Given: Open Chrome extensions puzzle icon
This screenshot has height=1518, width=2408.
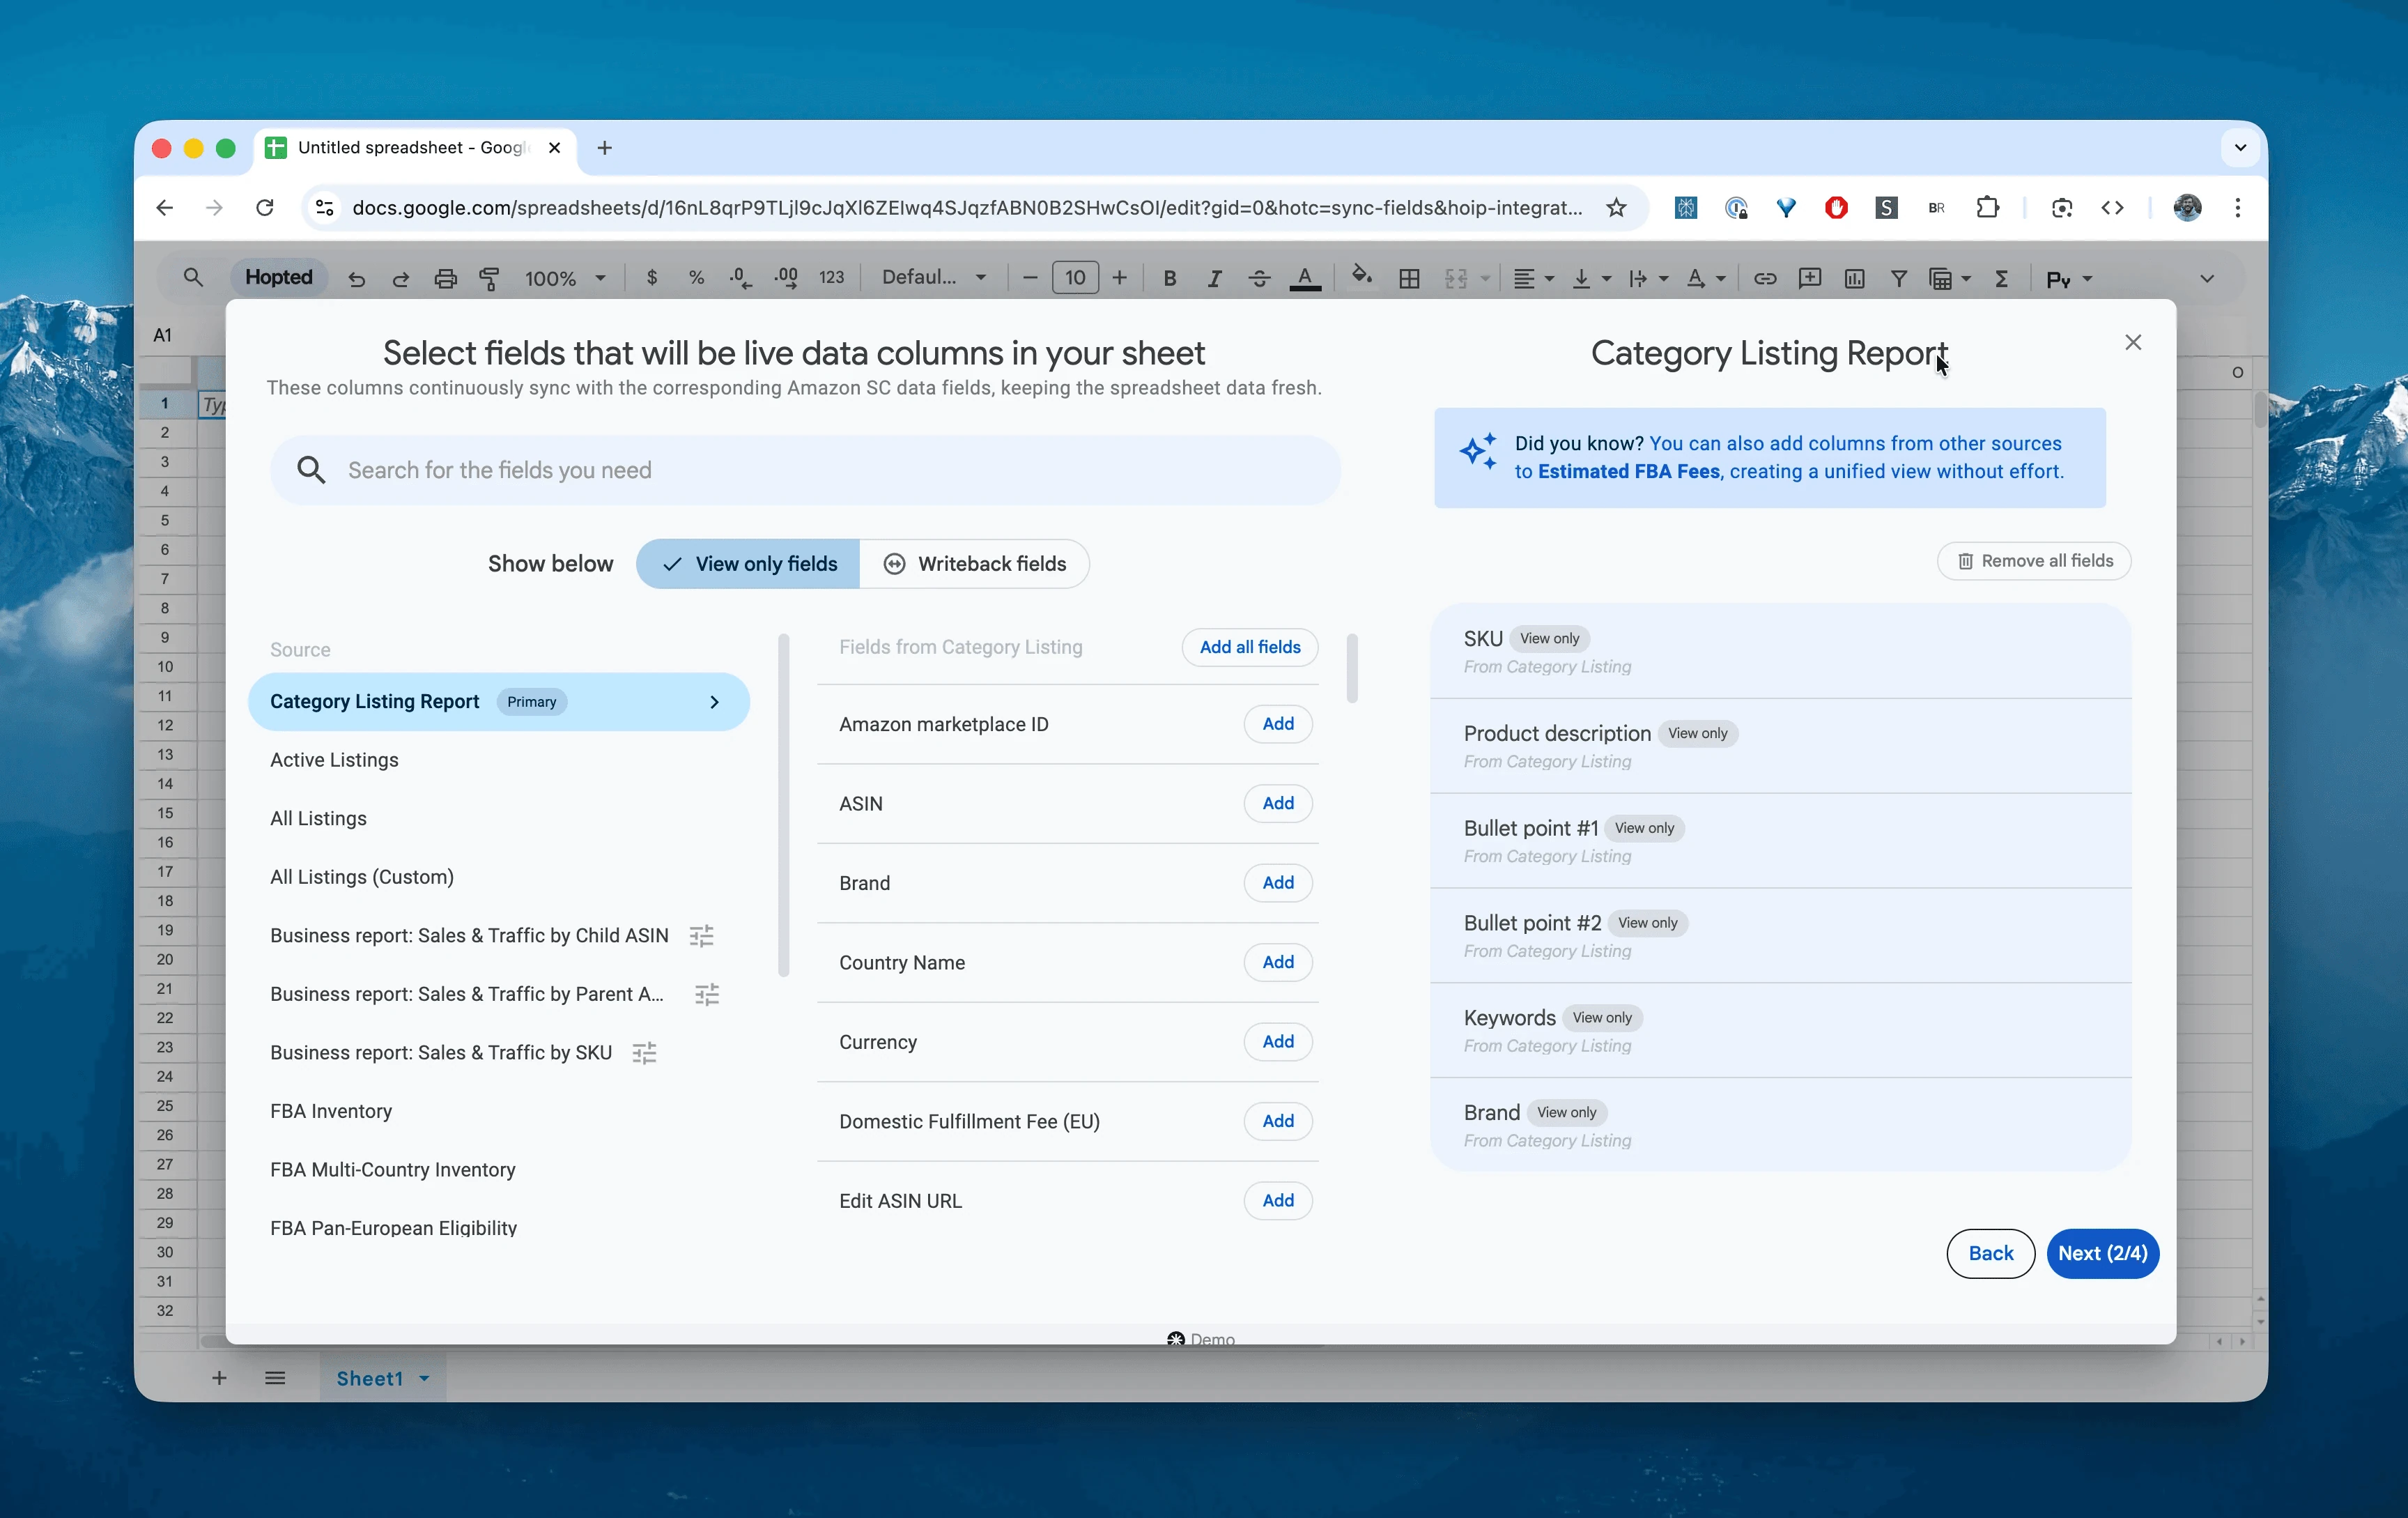Looking at the screenshot, I should pyautogui.click(x=1988, y=208).
